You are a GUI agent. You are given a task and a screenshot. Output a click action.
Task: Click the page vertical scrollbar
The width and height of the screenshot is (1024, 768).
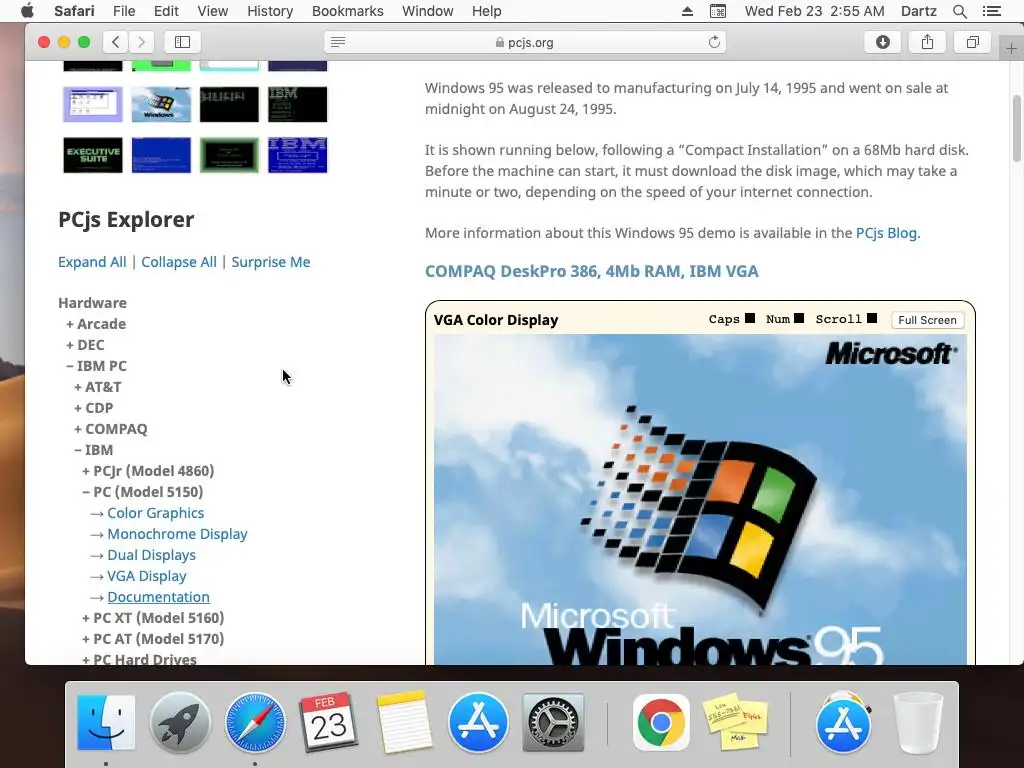click(1017, 128)
